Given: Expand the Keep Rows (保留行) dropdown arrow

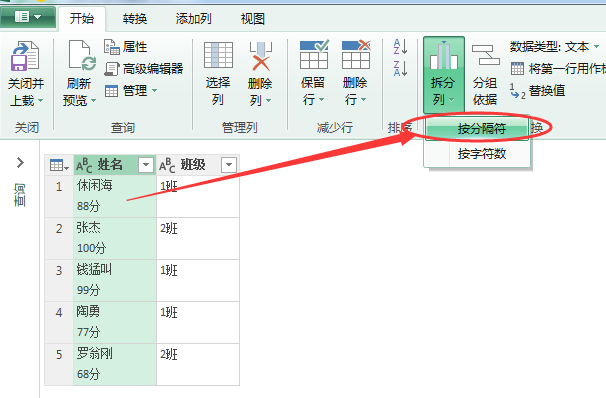Looking at the screenshot, I should pyautogui.click(x=321, y=100).
